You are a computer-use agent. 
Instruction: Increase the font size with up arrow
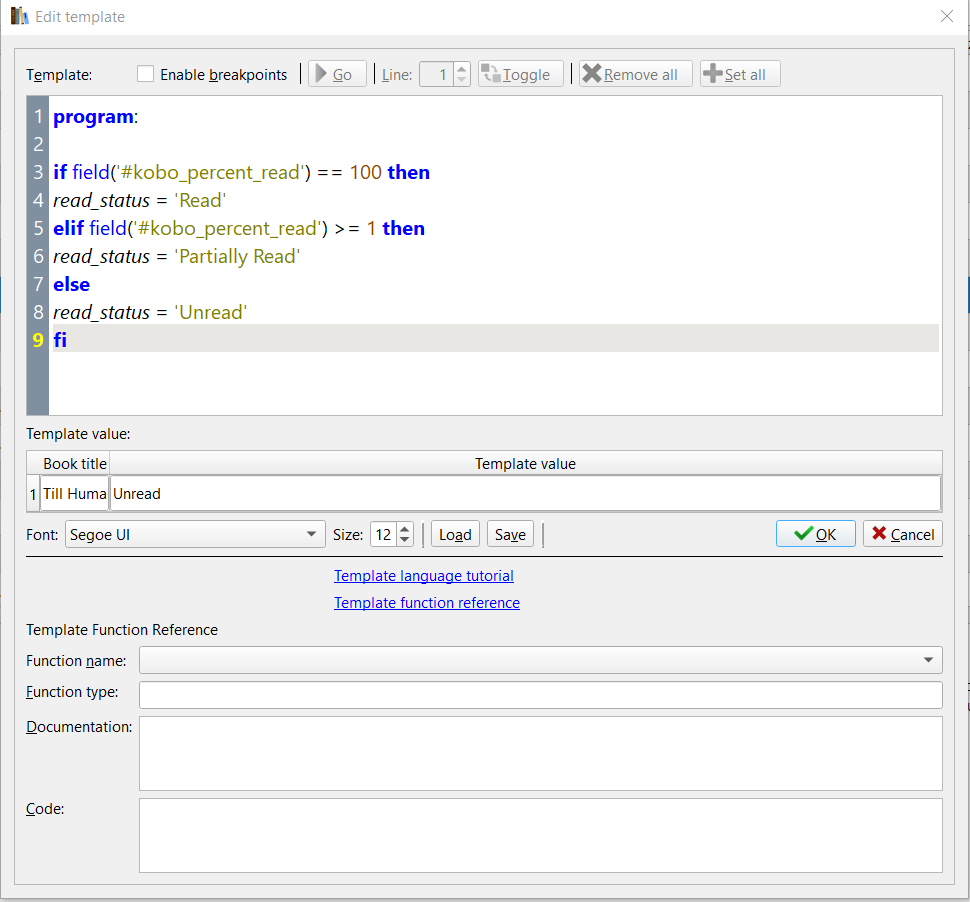point(404,529)
